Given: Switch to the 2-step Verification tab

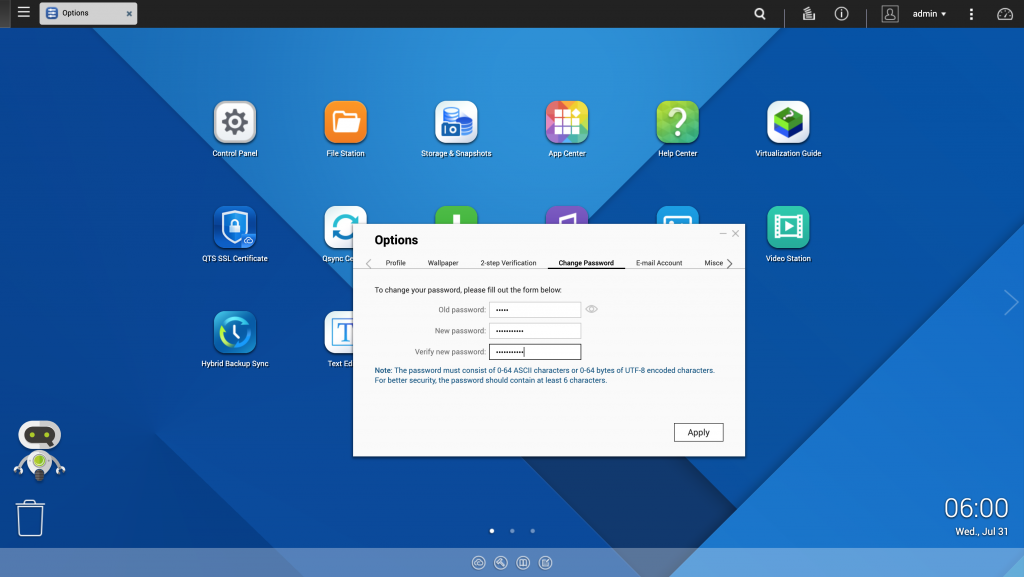Looking at the screenshot, I should [508, 263].
